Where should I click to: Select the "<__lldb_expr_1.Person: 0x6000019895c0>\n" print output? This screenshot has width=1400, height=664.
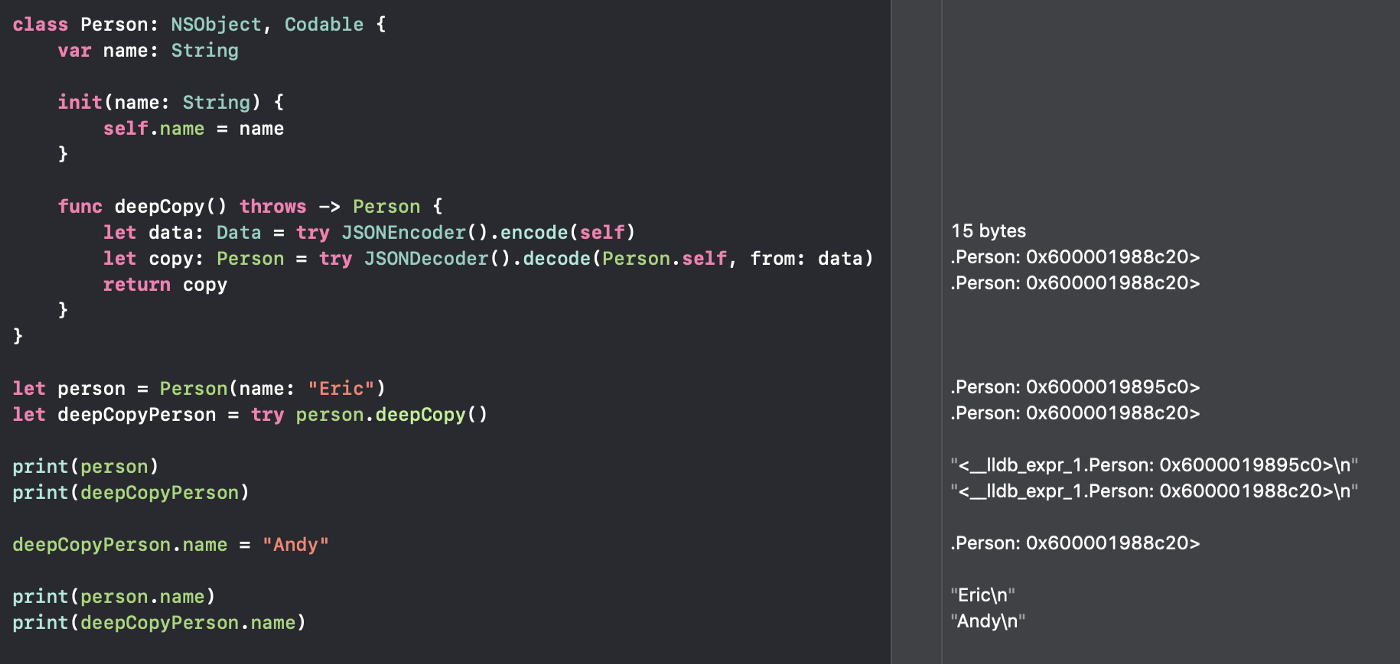[x=1153, y=466]
